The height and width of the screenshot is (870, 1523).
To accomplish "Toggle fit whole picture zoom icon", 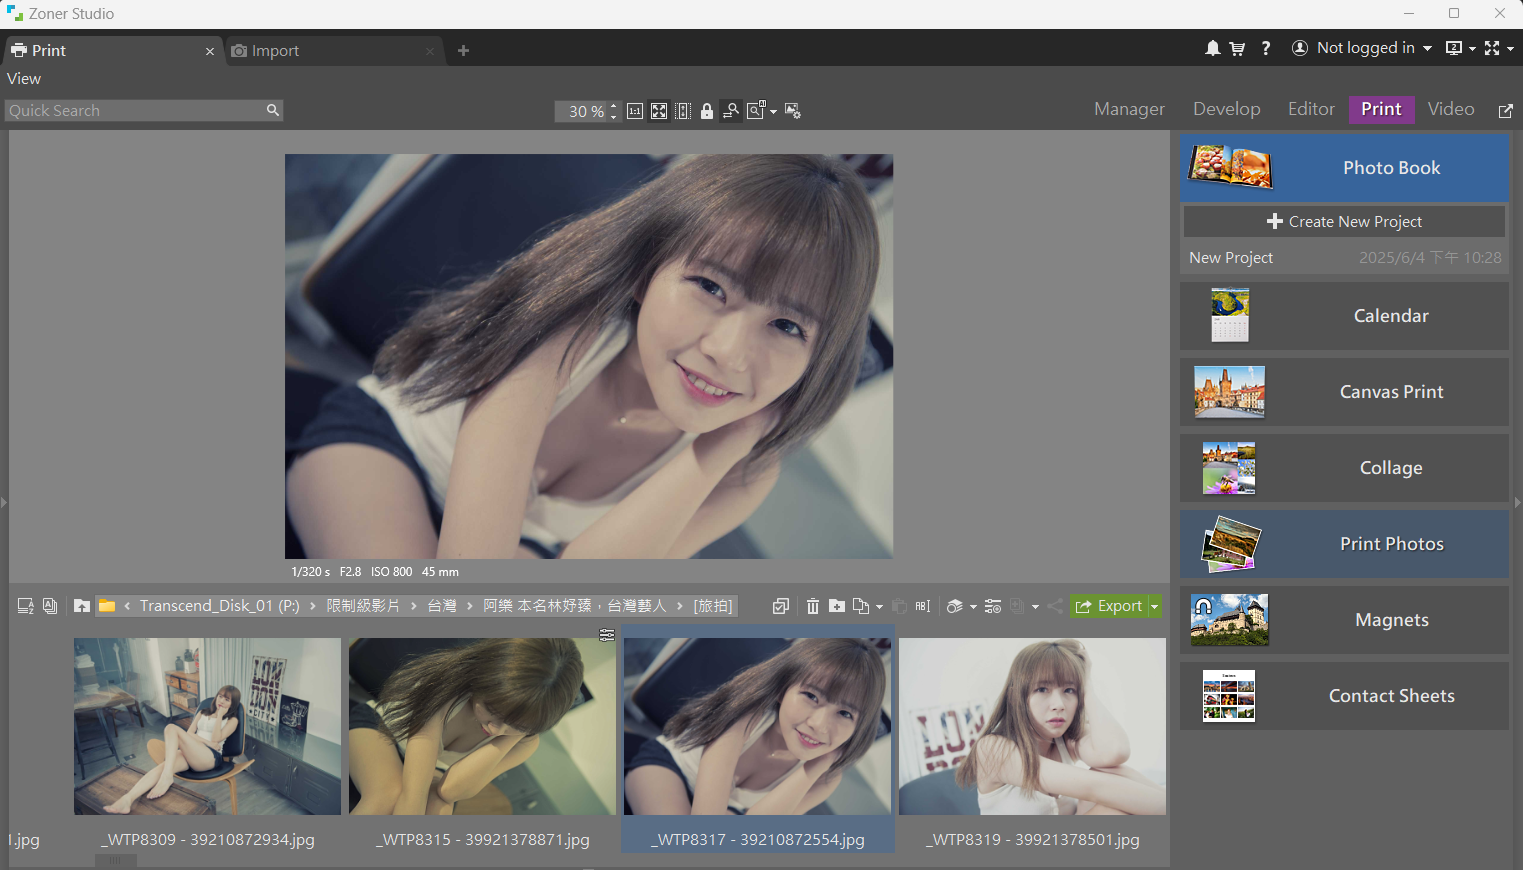I will pos(659,111).
